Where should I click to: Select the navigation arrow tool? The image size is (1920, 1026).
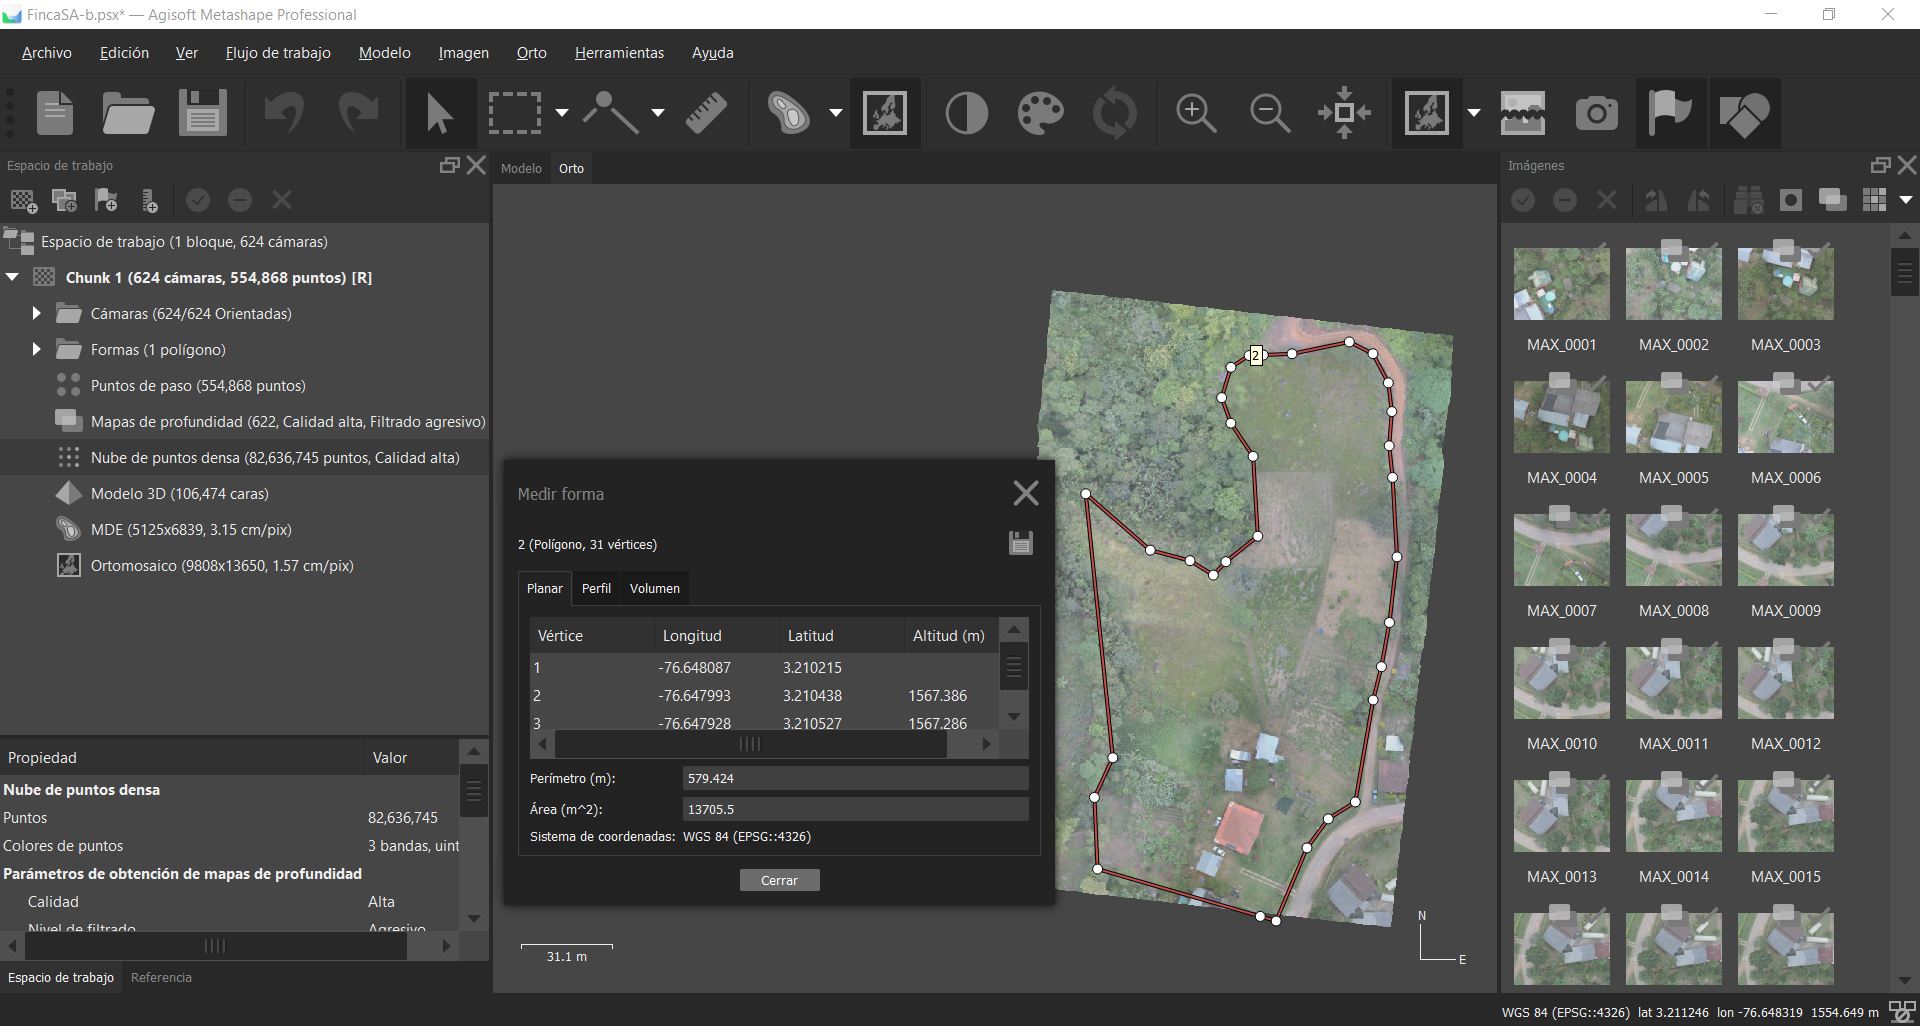tap(439, 113)
